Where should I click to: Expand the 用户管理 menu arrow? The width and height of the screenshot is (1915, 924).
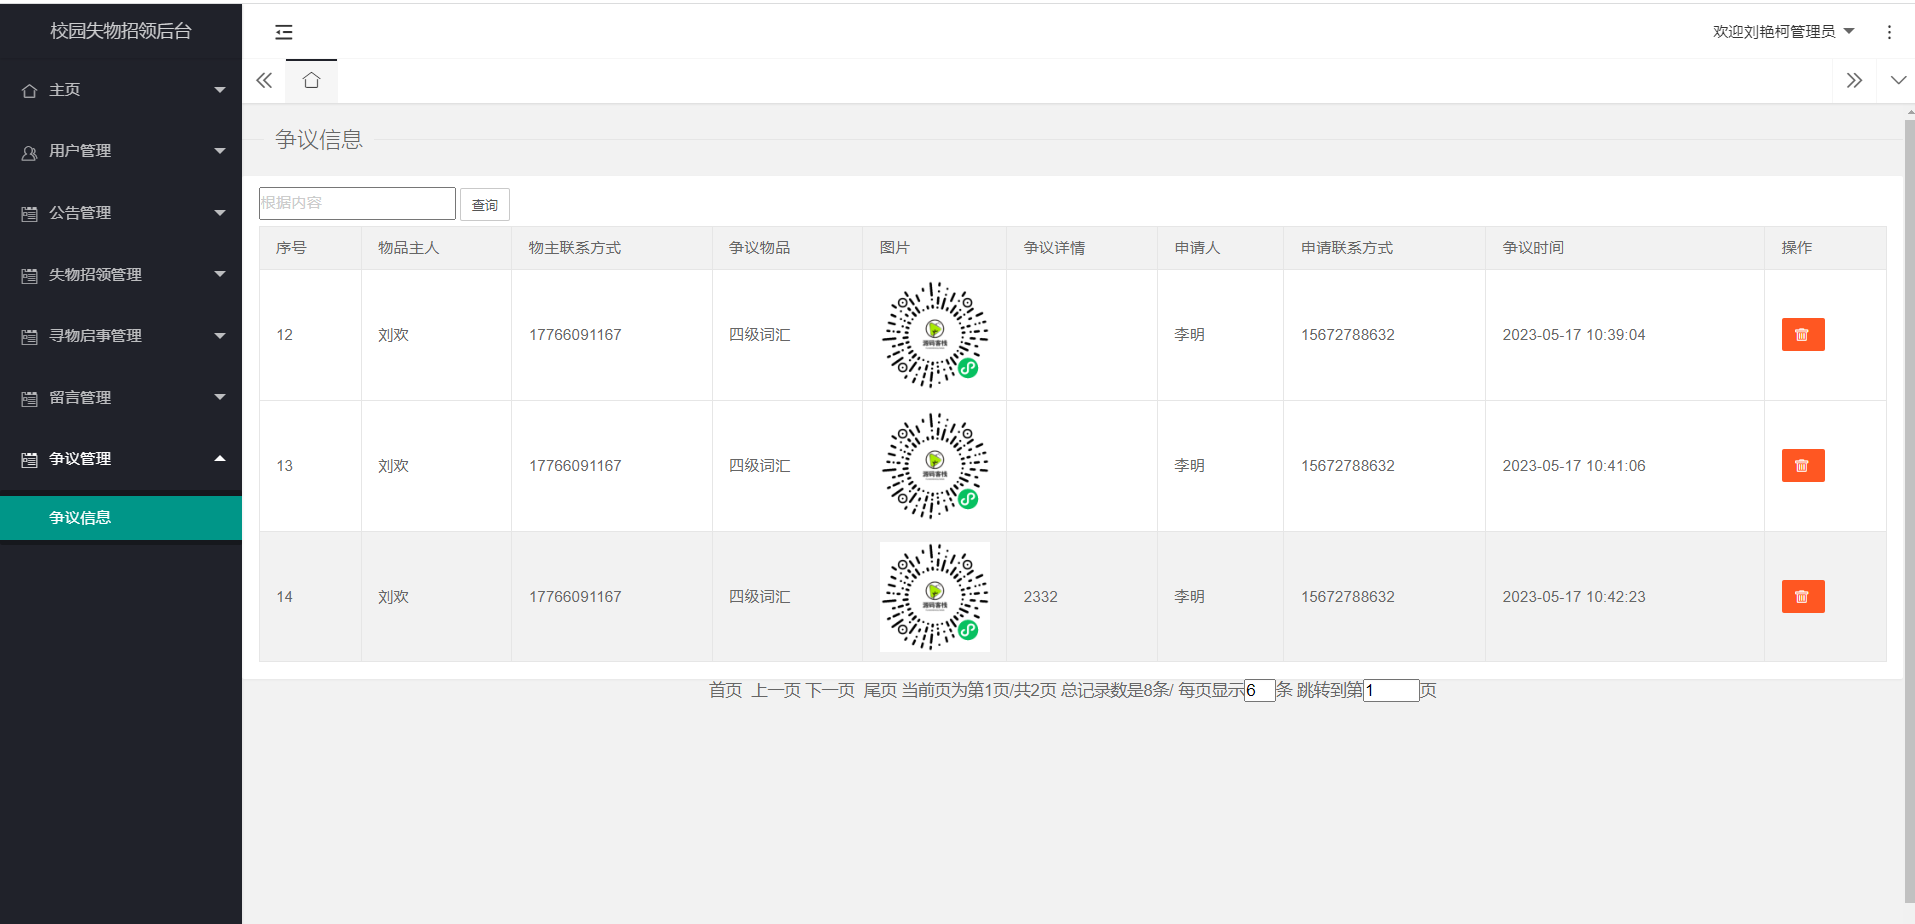coord(220,151)
